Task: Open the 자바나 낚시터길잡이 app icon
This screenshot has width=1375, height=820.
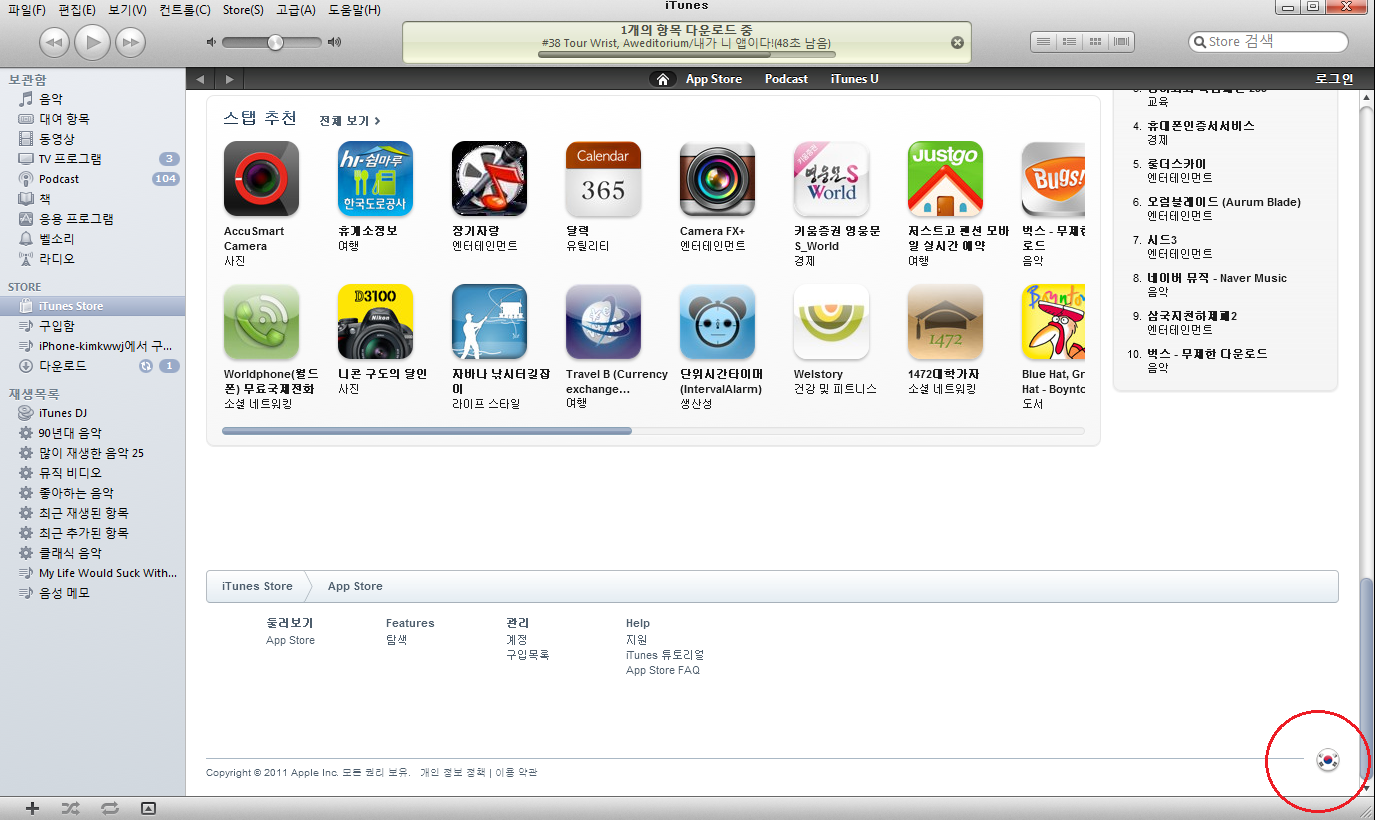Action: click(489, 322)
